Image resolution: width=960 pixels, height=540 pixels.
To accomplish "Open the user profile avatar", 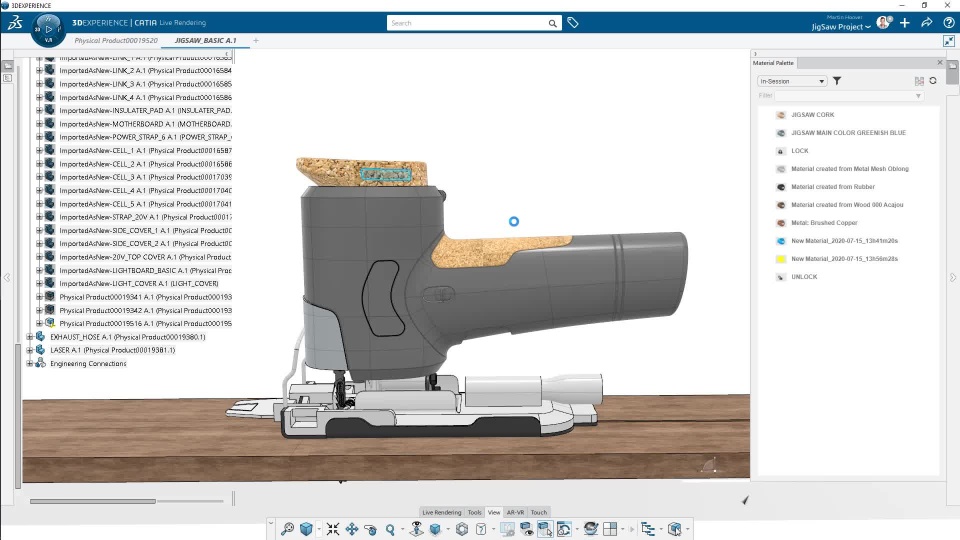I will pyautogui.click(x=883, y=23).
